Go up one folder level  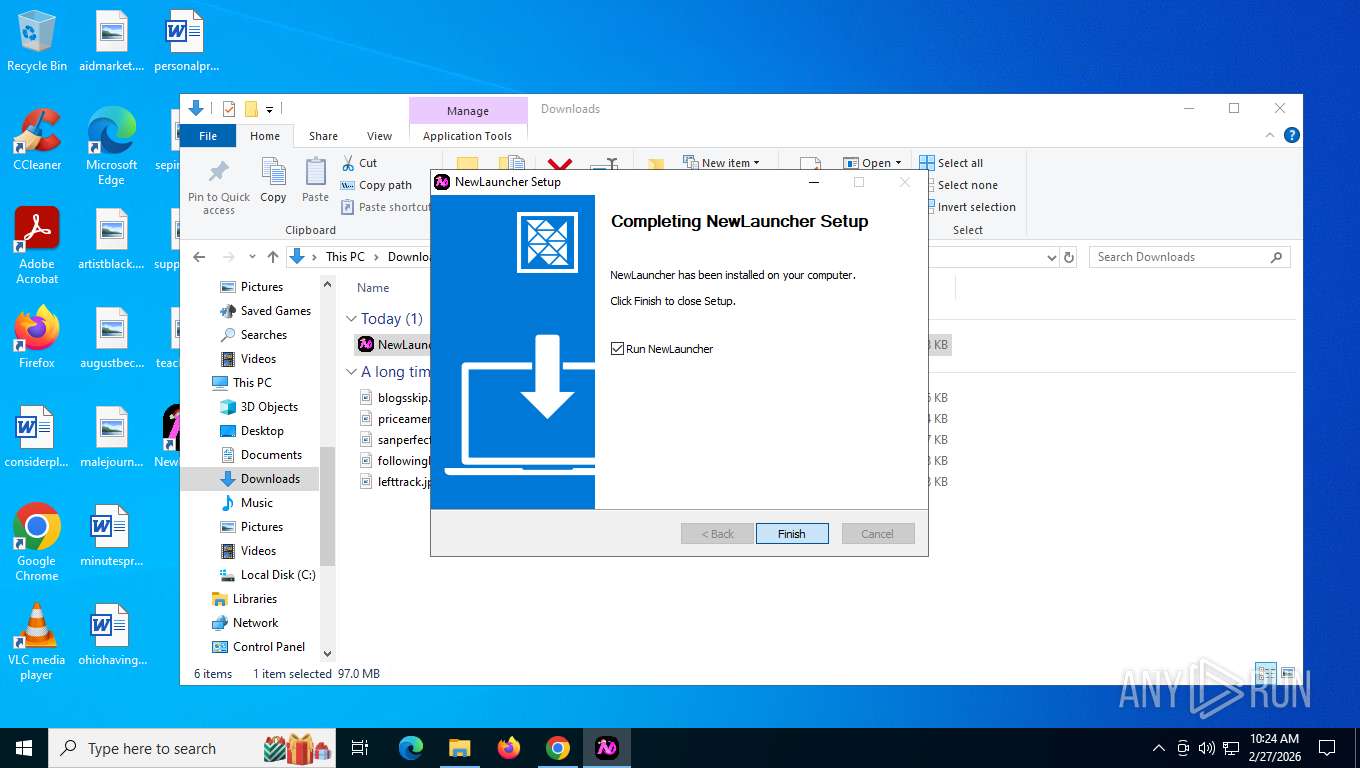tap(273, 257)
